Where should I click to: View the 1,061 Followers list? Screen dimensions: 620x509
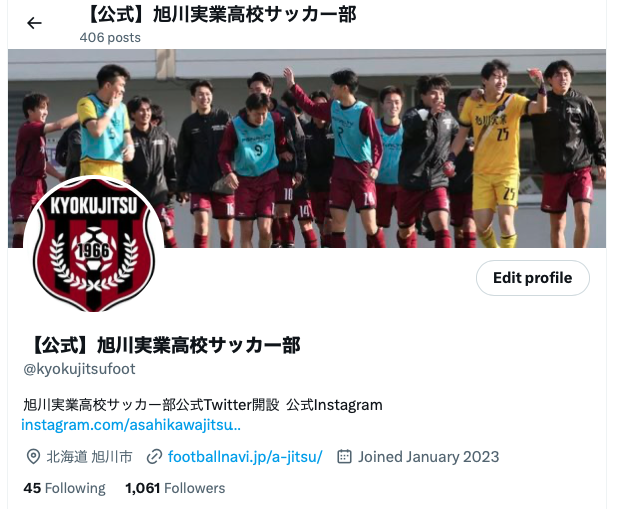pos(175,488)
